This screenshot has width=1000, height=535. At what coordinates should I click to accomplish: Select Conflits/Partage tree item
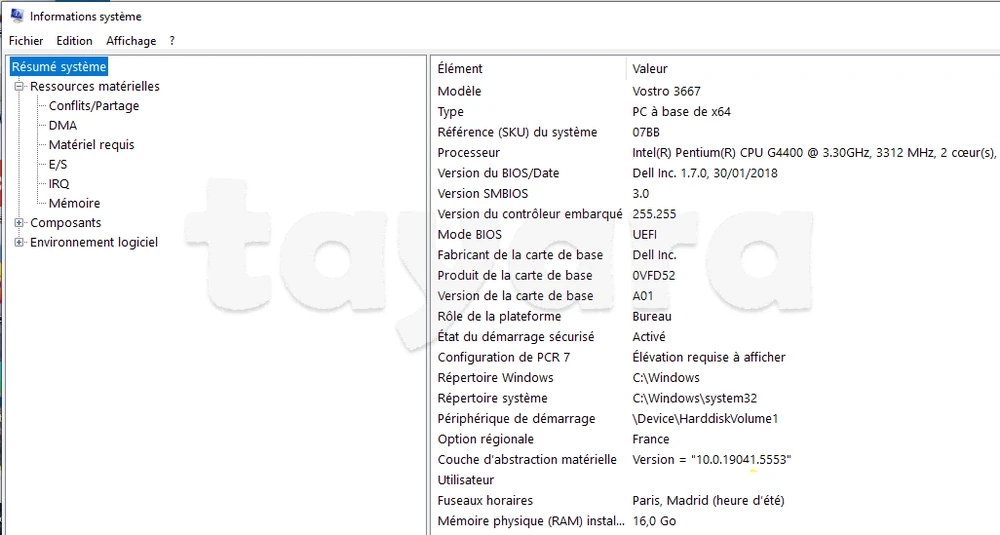[x=94, y=106]
